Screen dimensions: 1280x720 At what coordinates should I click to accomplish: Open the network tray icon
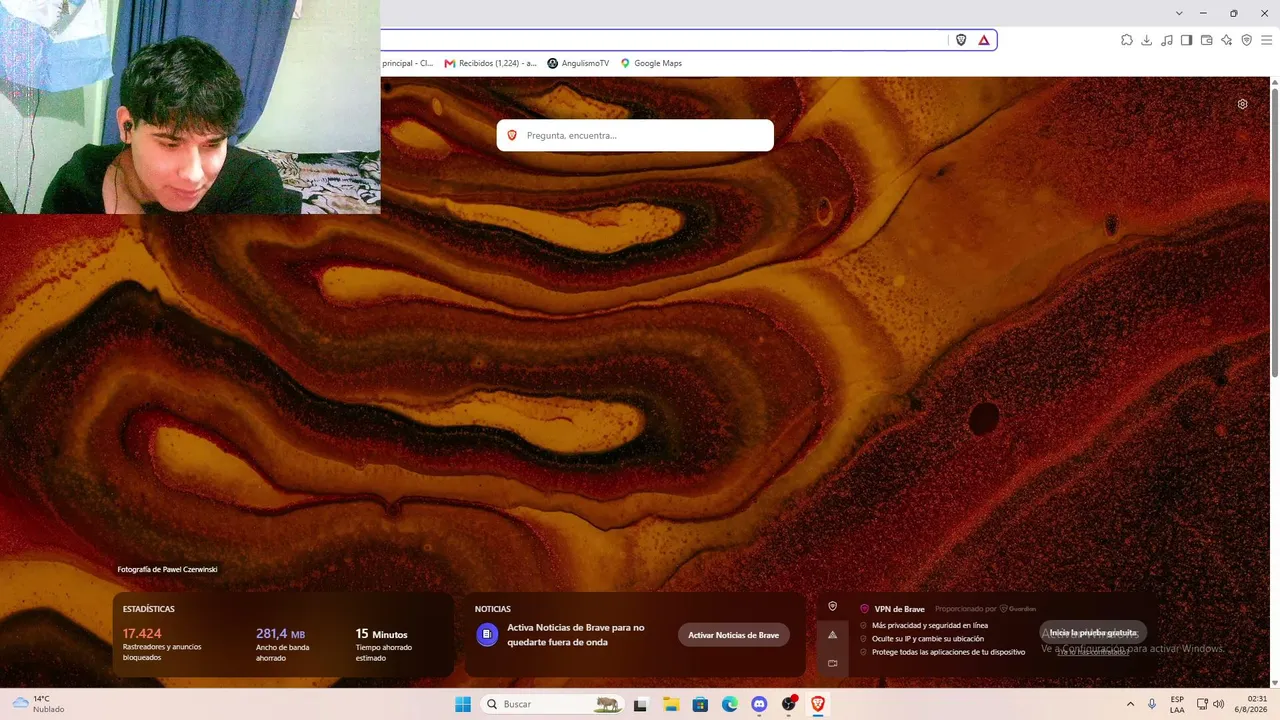pos(1202,704)
